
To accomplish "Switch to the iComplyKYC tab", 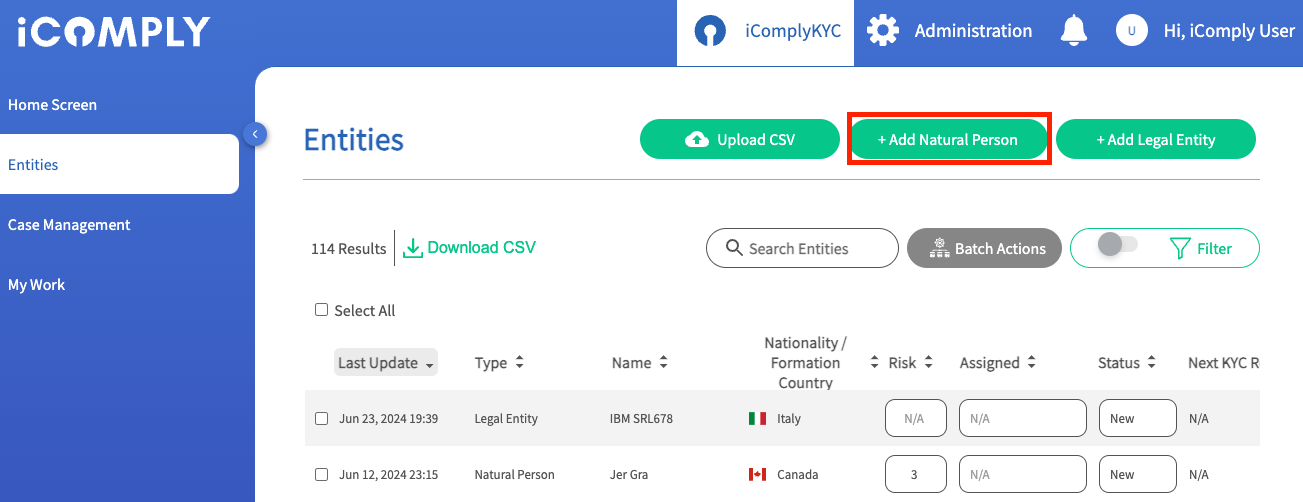I will pyautogui.click(x=765, y=33).
